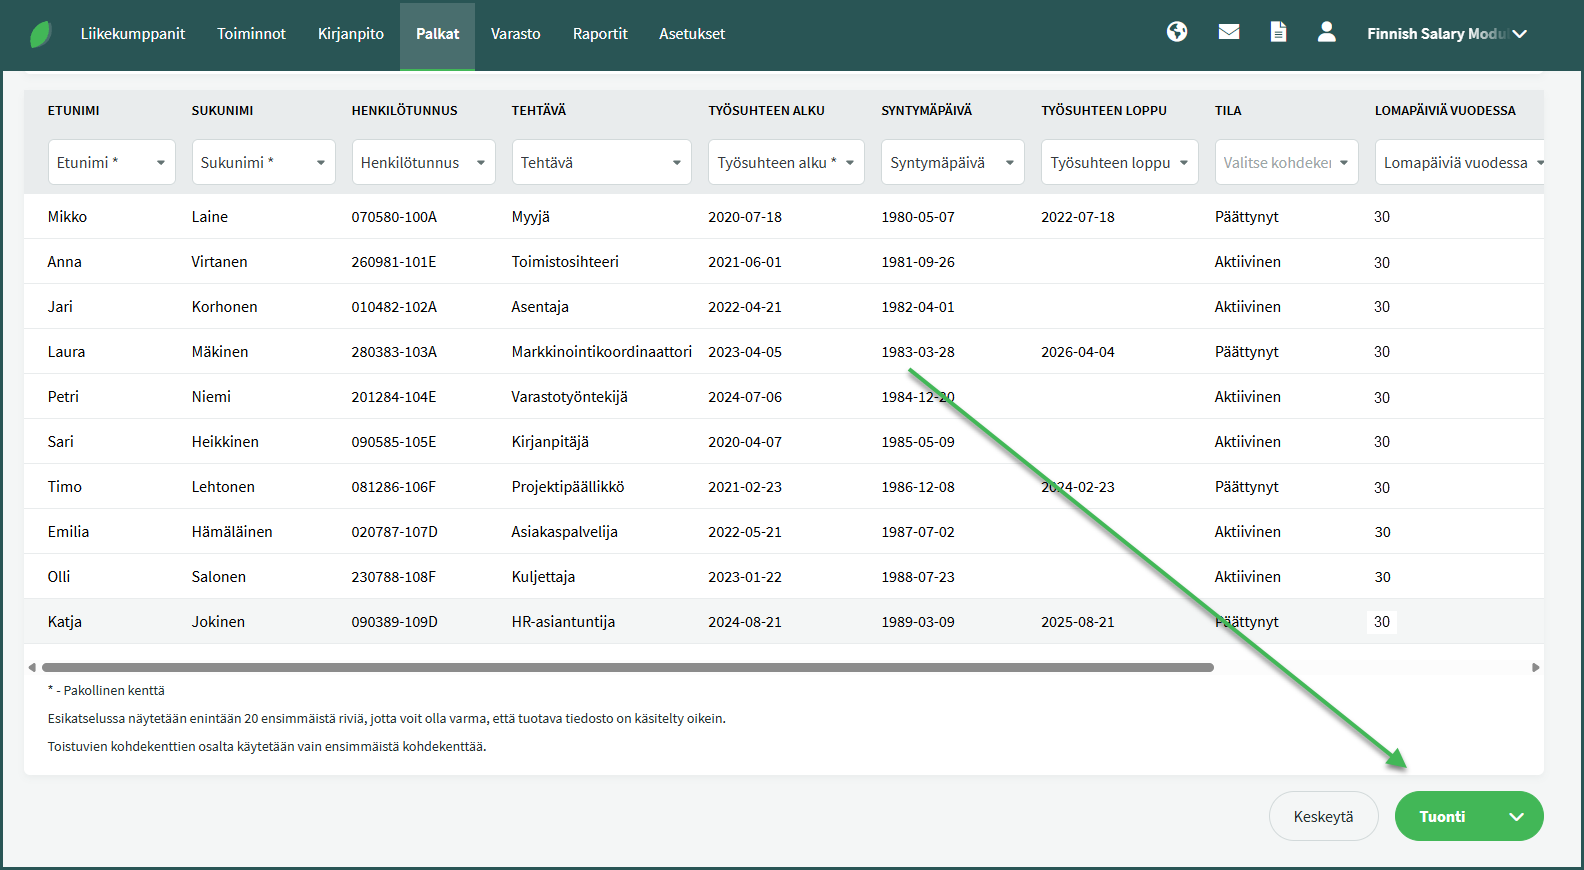Open the globe language icon

coord(1177,32)
